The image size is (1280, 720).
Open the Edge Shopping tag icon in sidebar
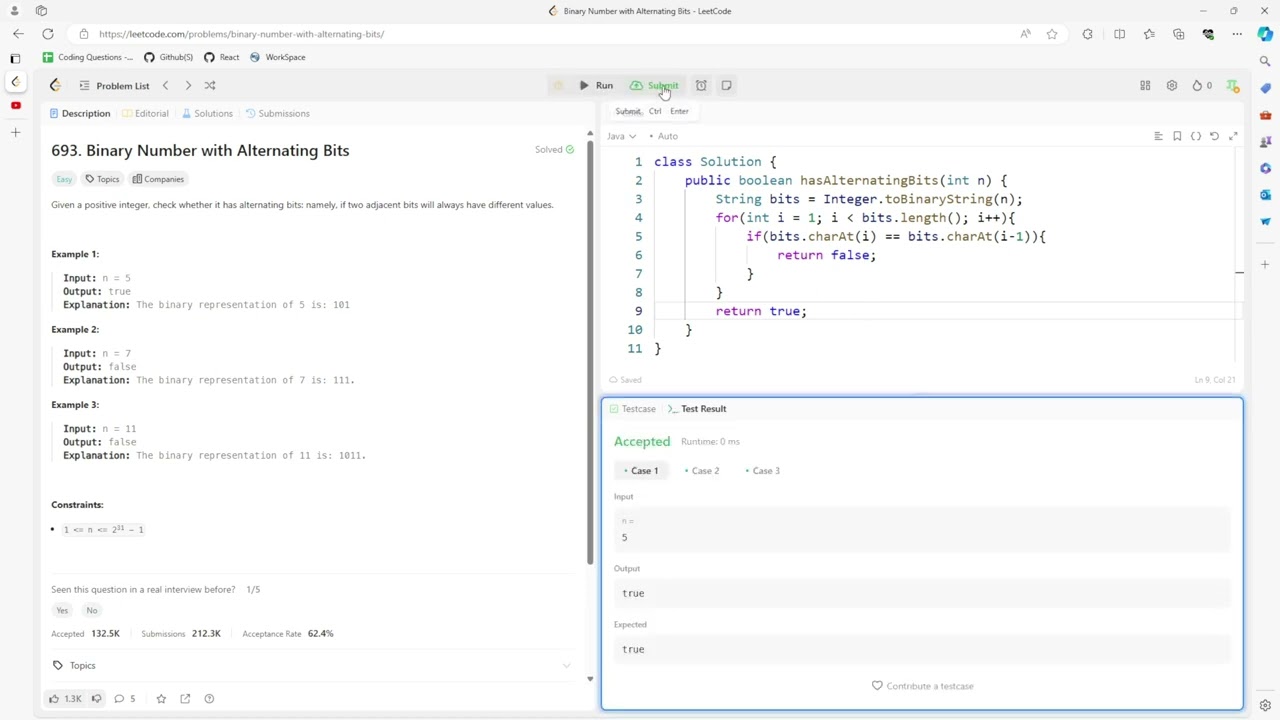click(x=1265, y=89)
